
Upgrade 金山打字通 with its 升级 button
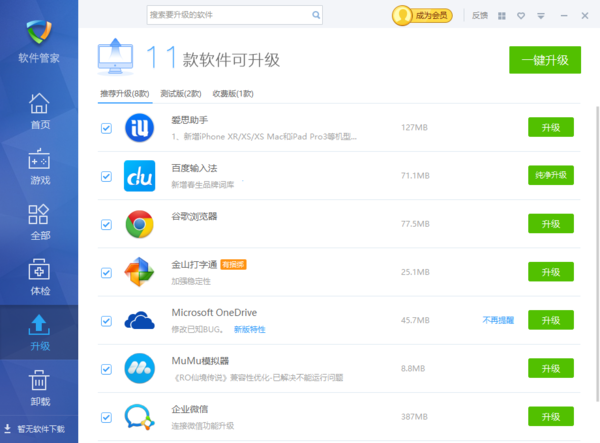[551, 272]
